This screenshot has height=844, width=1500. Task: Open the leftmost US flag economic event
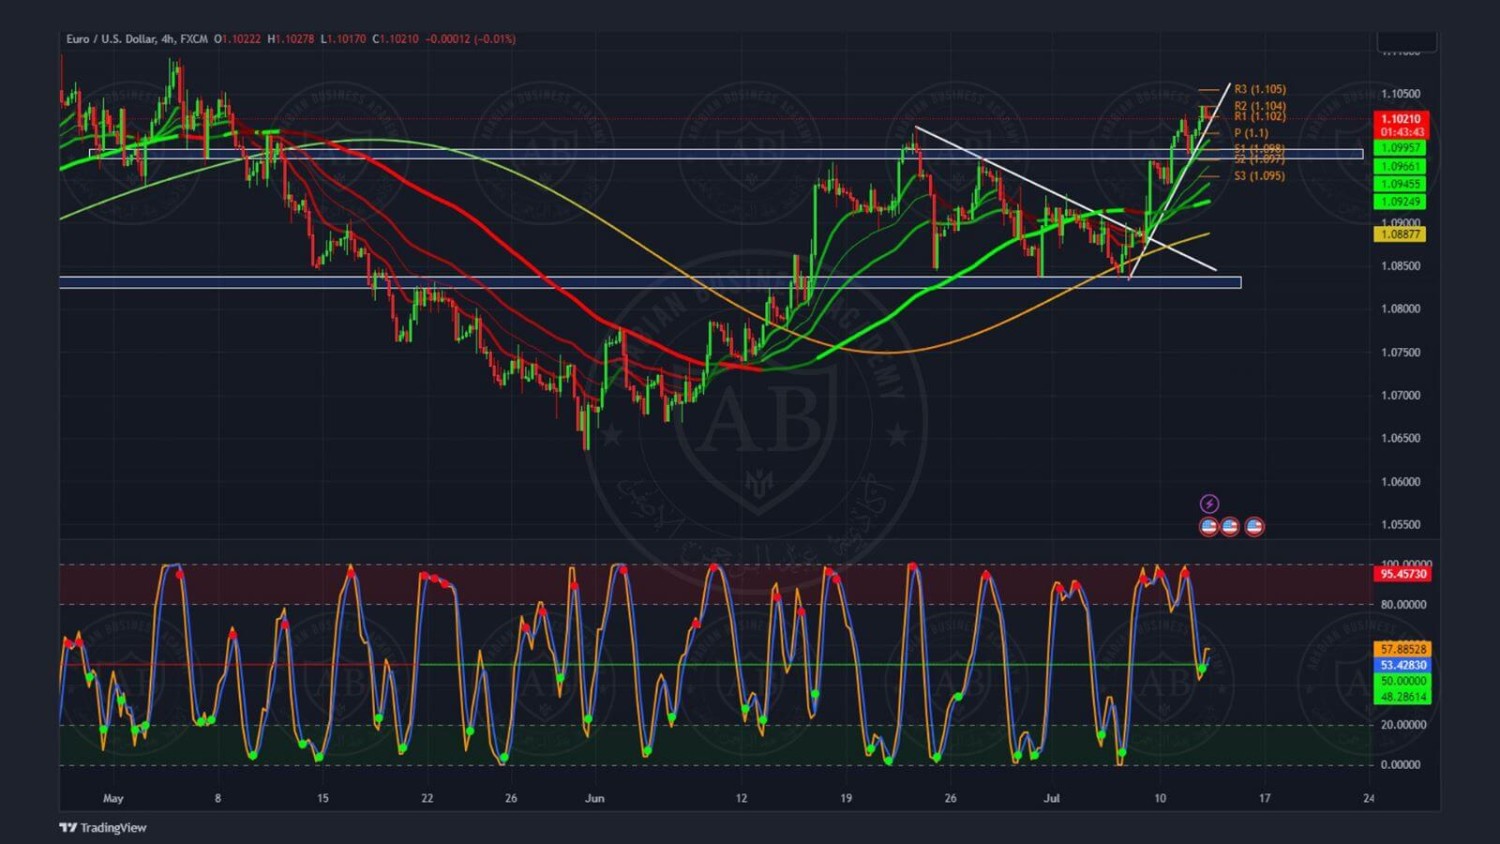[x=1209, y=526]
